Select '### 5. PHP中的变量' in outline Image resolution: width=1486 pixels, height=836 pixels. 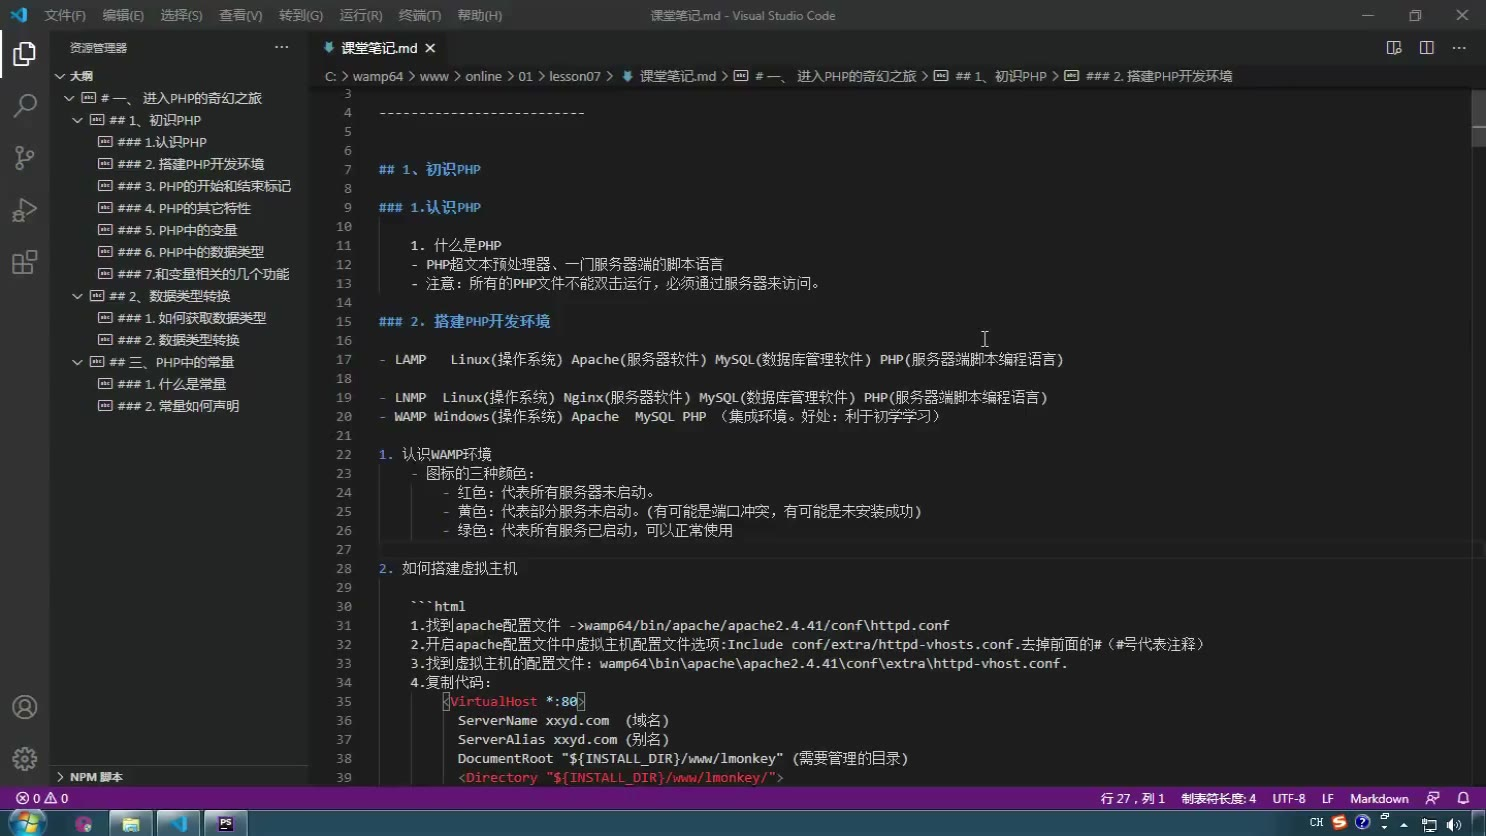pyautogui.click(x=177, y=230)
